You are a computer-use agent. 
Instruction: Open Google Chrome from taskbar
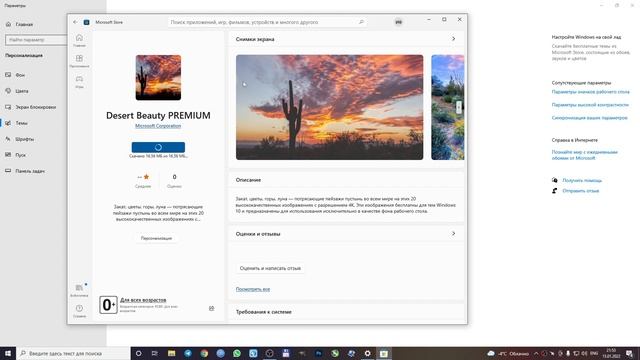pyautogui.click(x=204, y=353)
